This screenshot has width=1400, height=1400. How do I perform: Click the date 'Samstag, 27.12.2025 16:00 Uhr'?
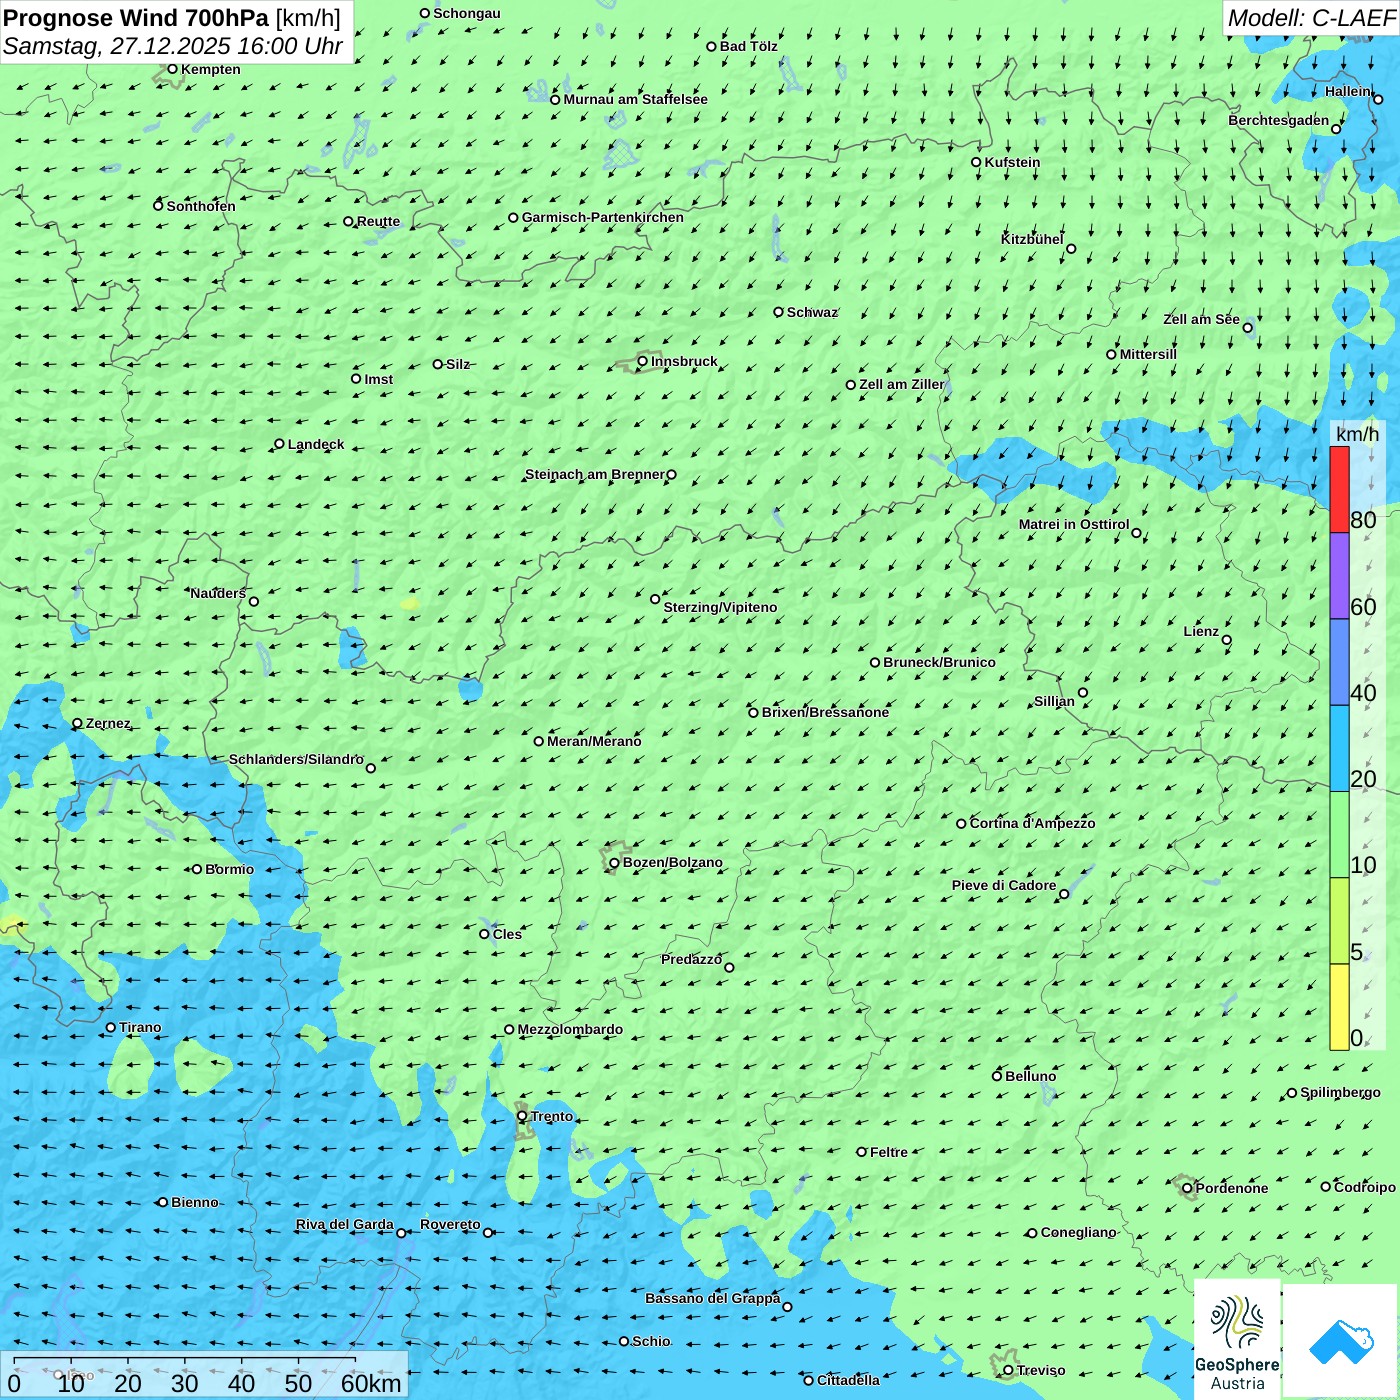(x=172, y=46)
